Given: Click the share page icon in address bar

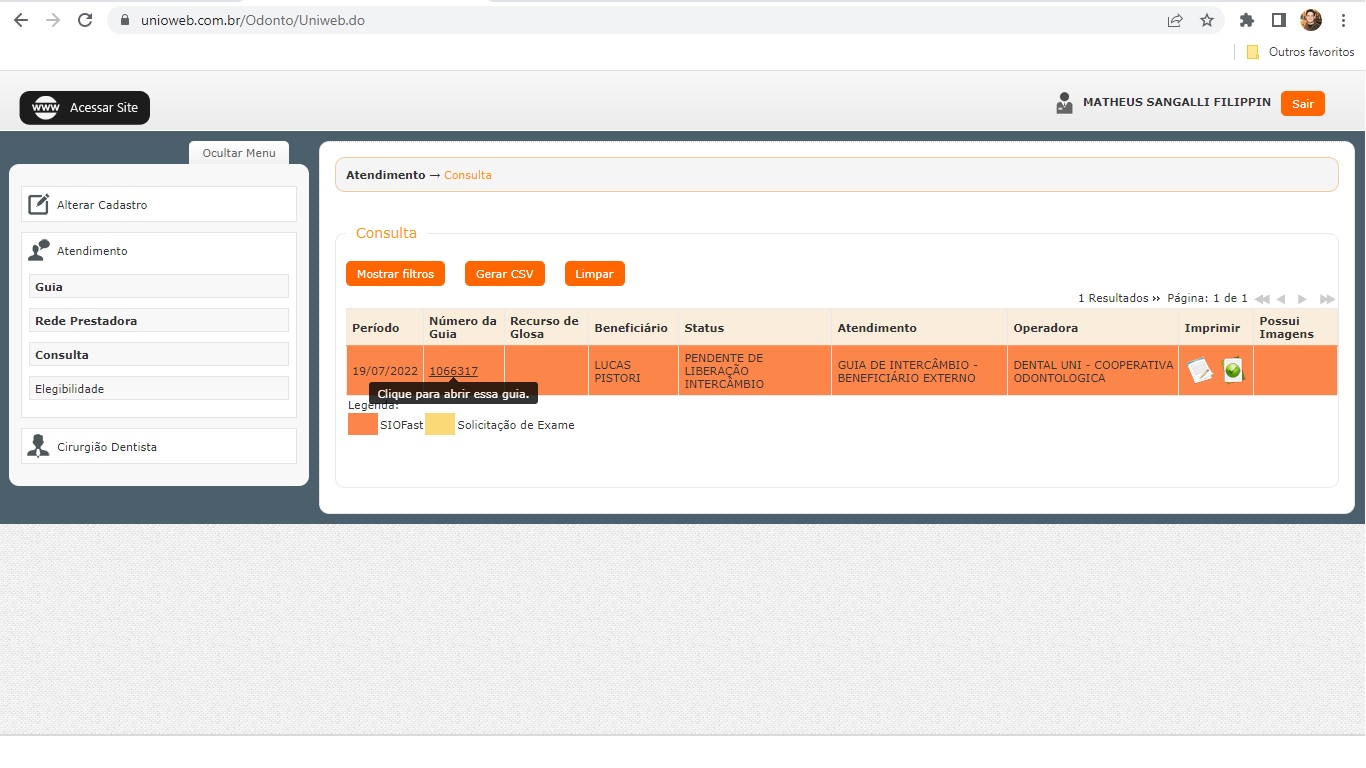Looking at the screenshot, I should (1175, 20).
